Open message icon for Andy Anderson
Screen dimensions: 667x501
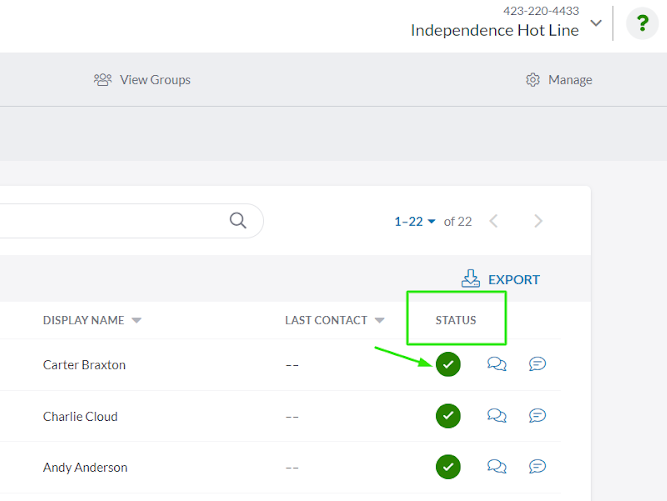coord(537,467)
